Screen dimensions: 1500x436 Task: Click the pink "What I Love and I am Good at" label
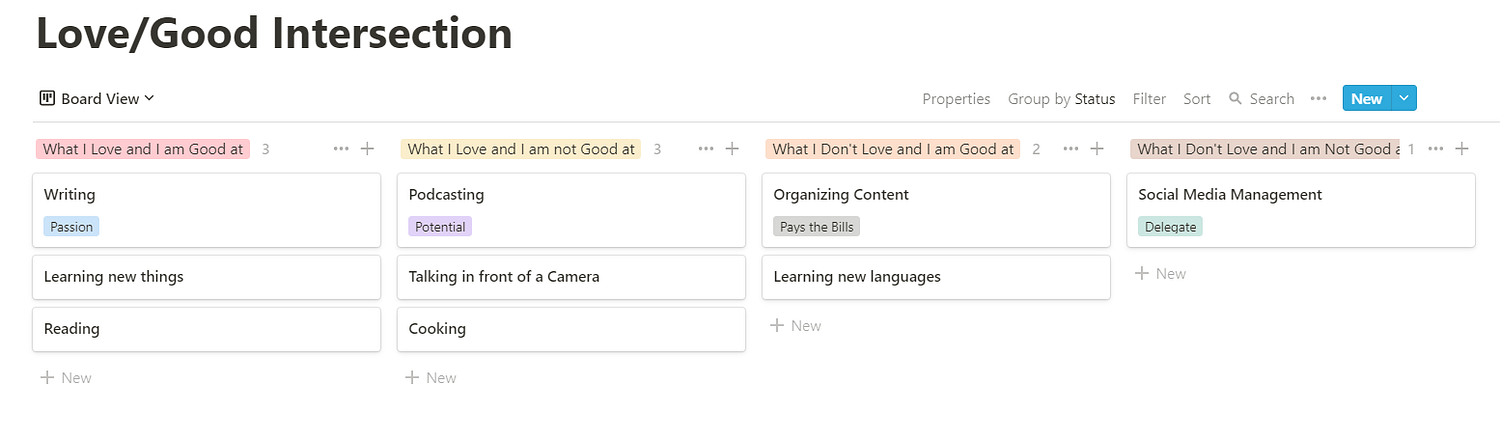[x=143, y=149]
